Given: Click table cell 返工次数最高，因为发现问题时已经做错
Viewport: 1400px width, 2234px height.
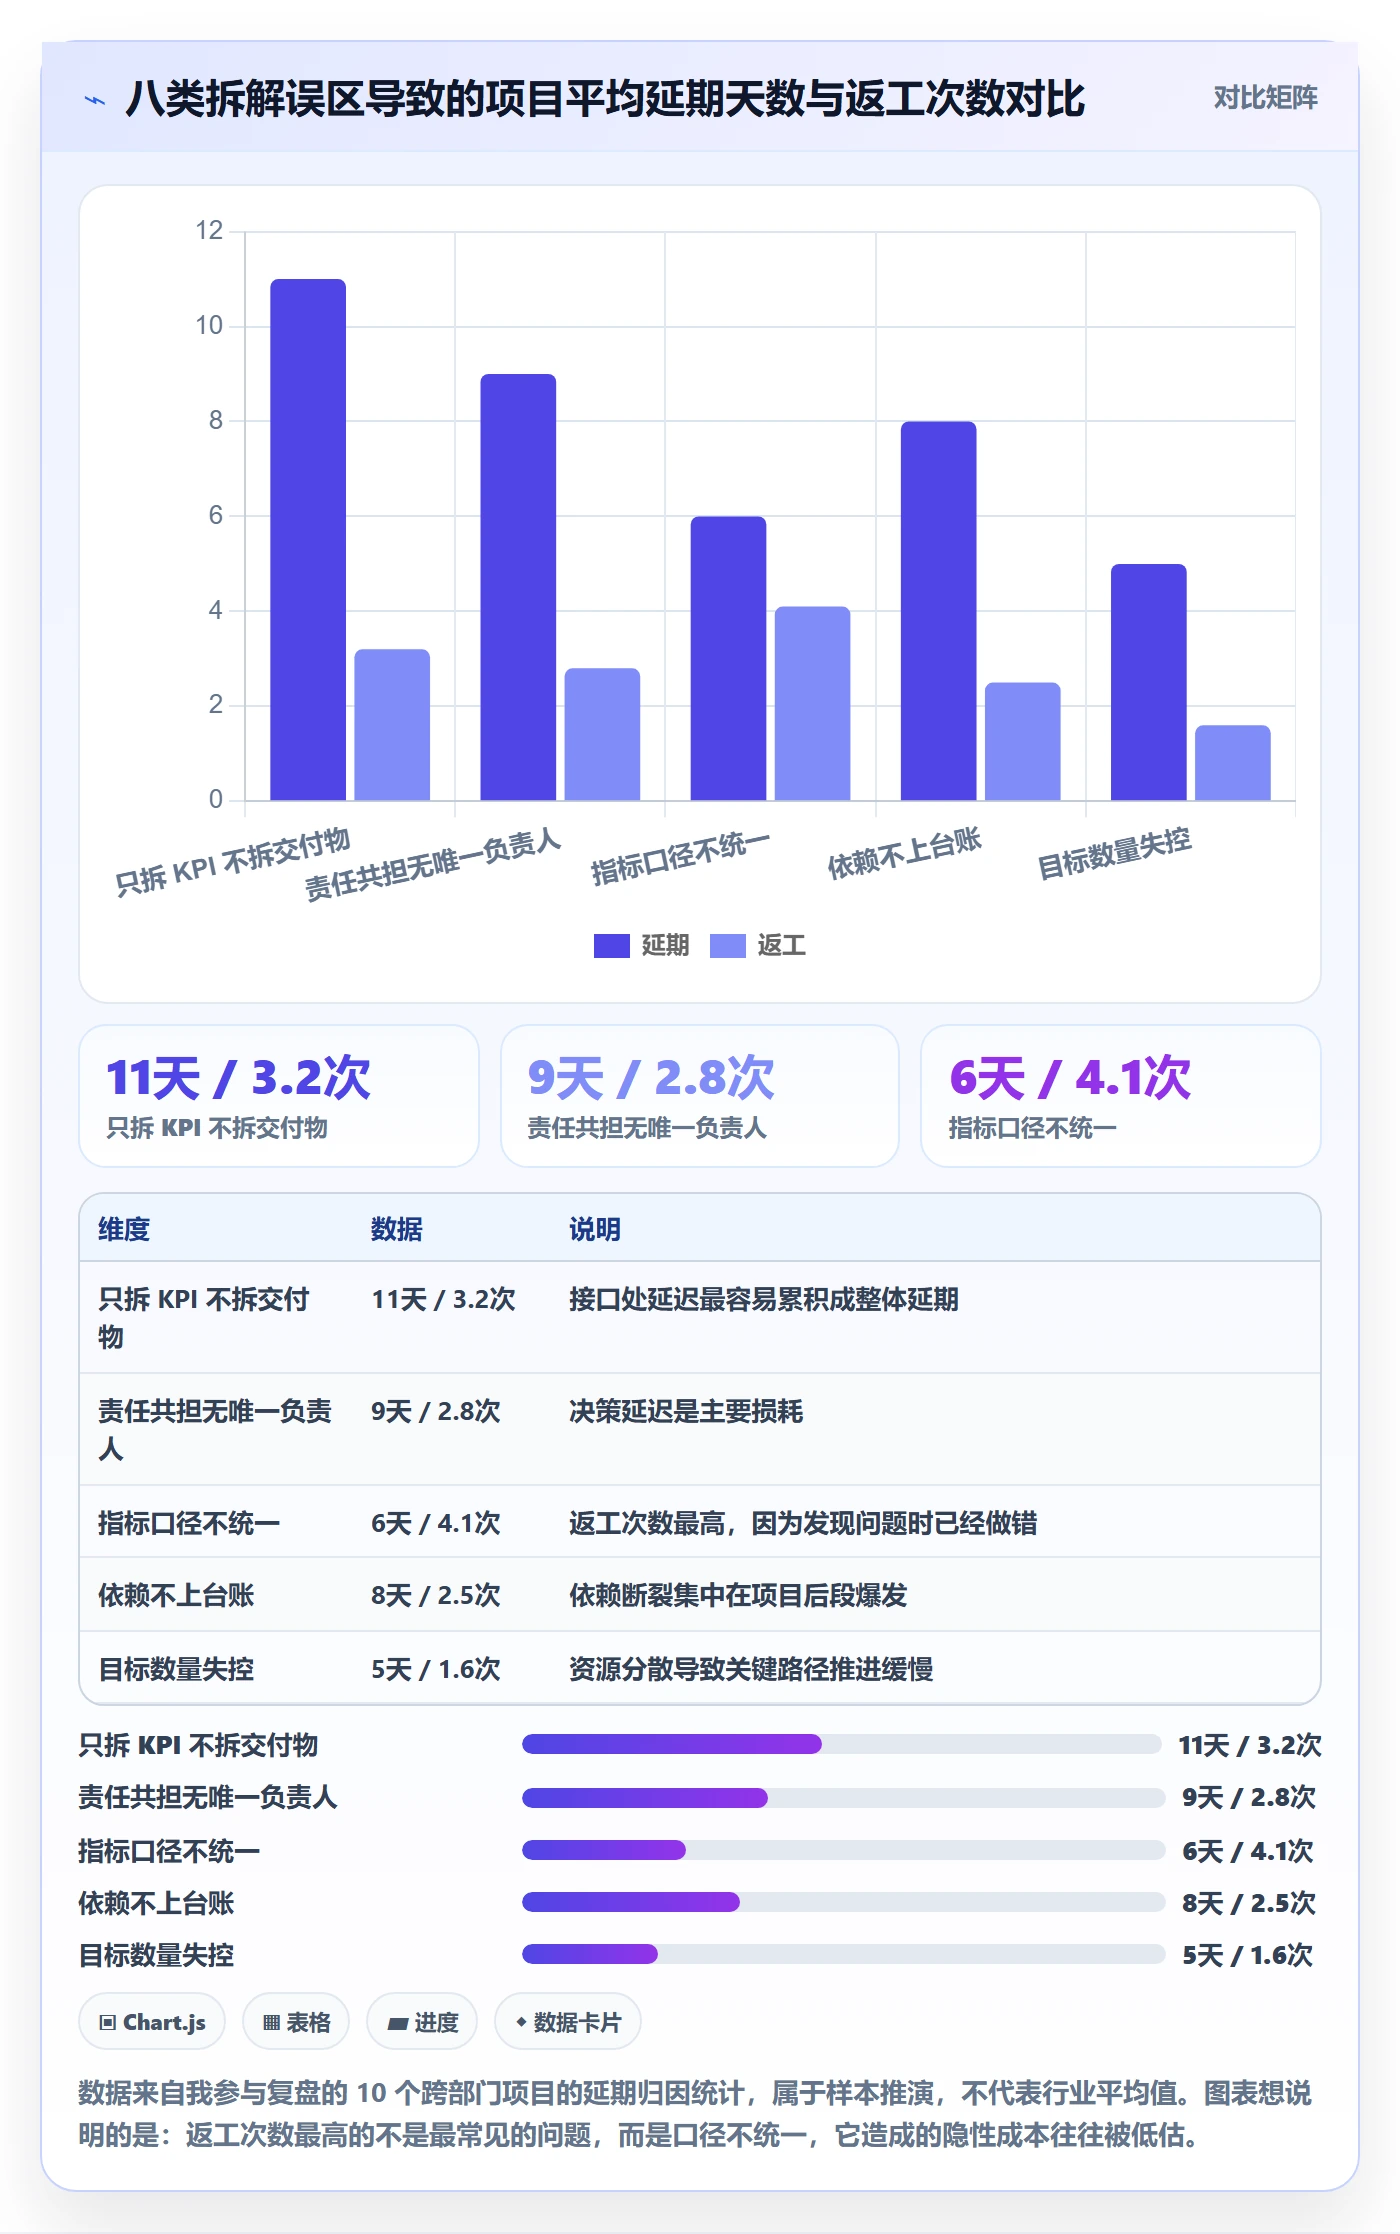Looking at the screenshot, I should tap(803, 1523).
